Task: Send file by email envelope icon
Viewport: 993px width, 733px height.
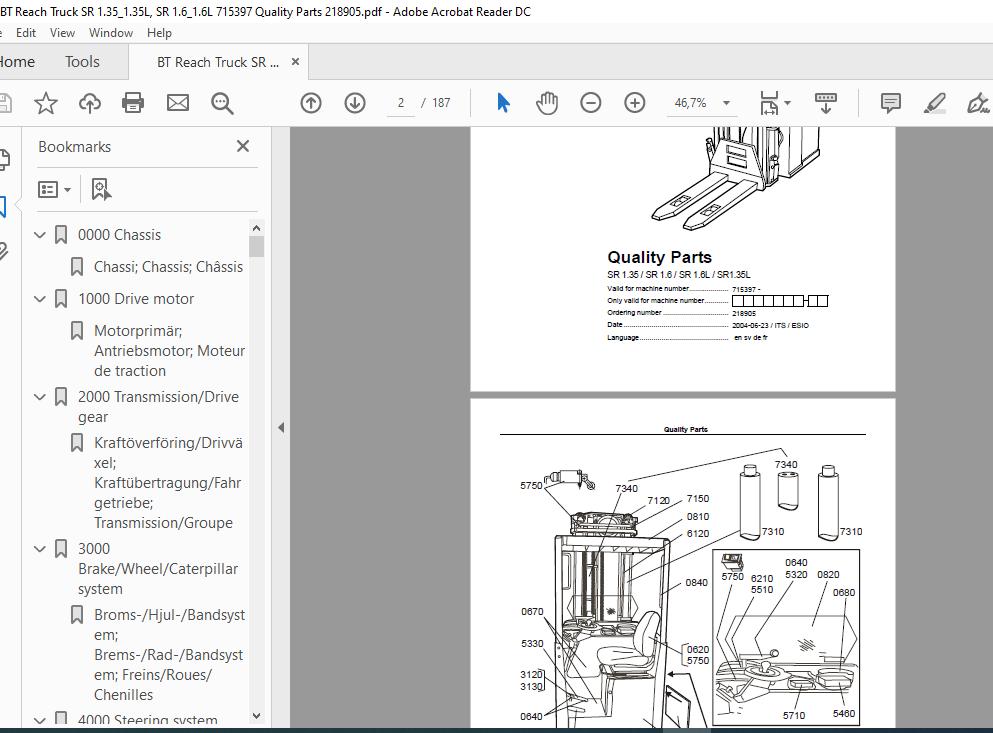Action: pos(178,103)
